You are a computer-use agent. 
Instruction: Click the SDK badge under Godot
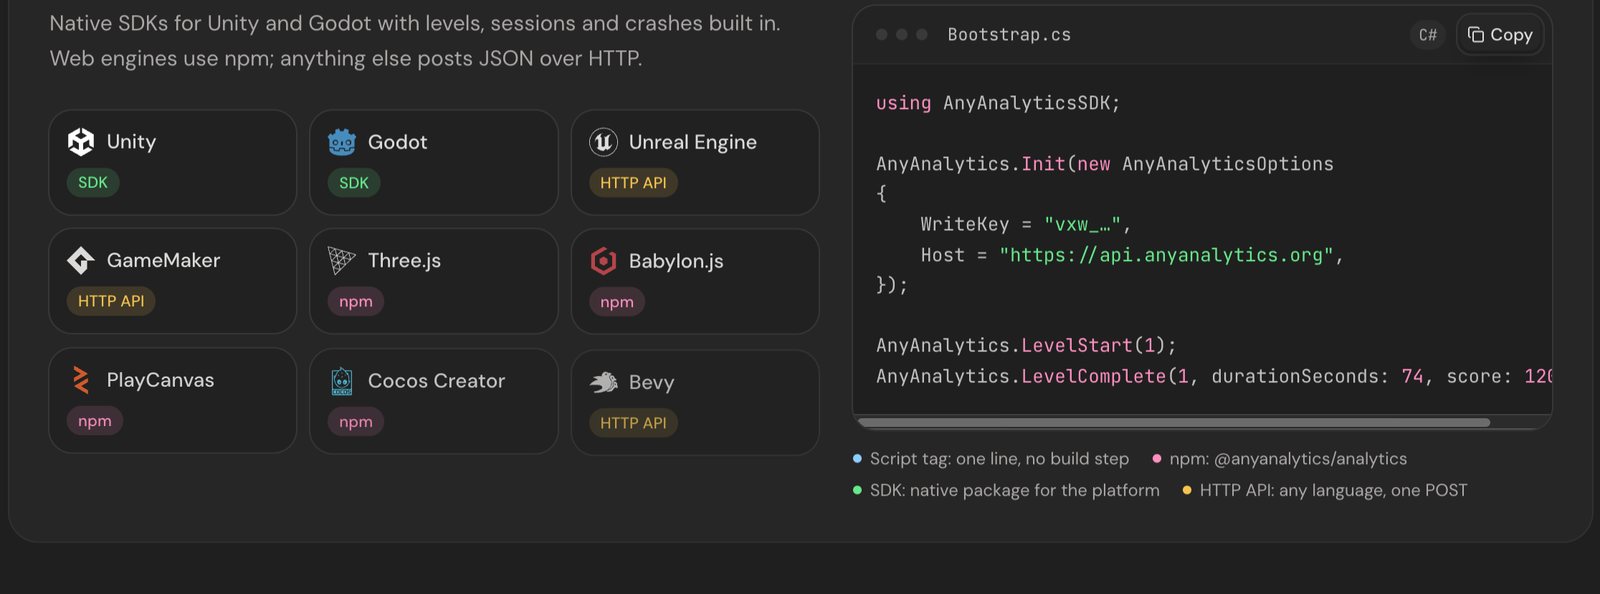click(354, 183)
